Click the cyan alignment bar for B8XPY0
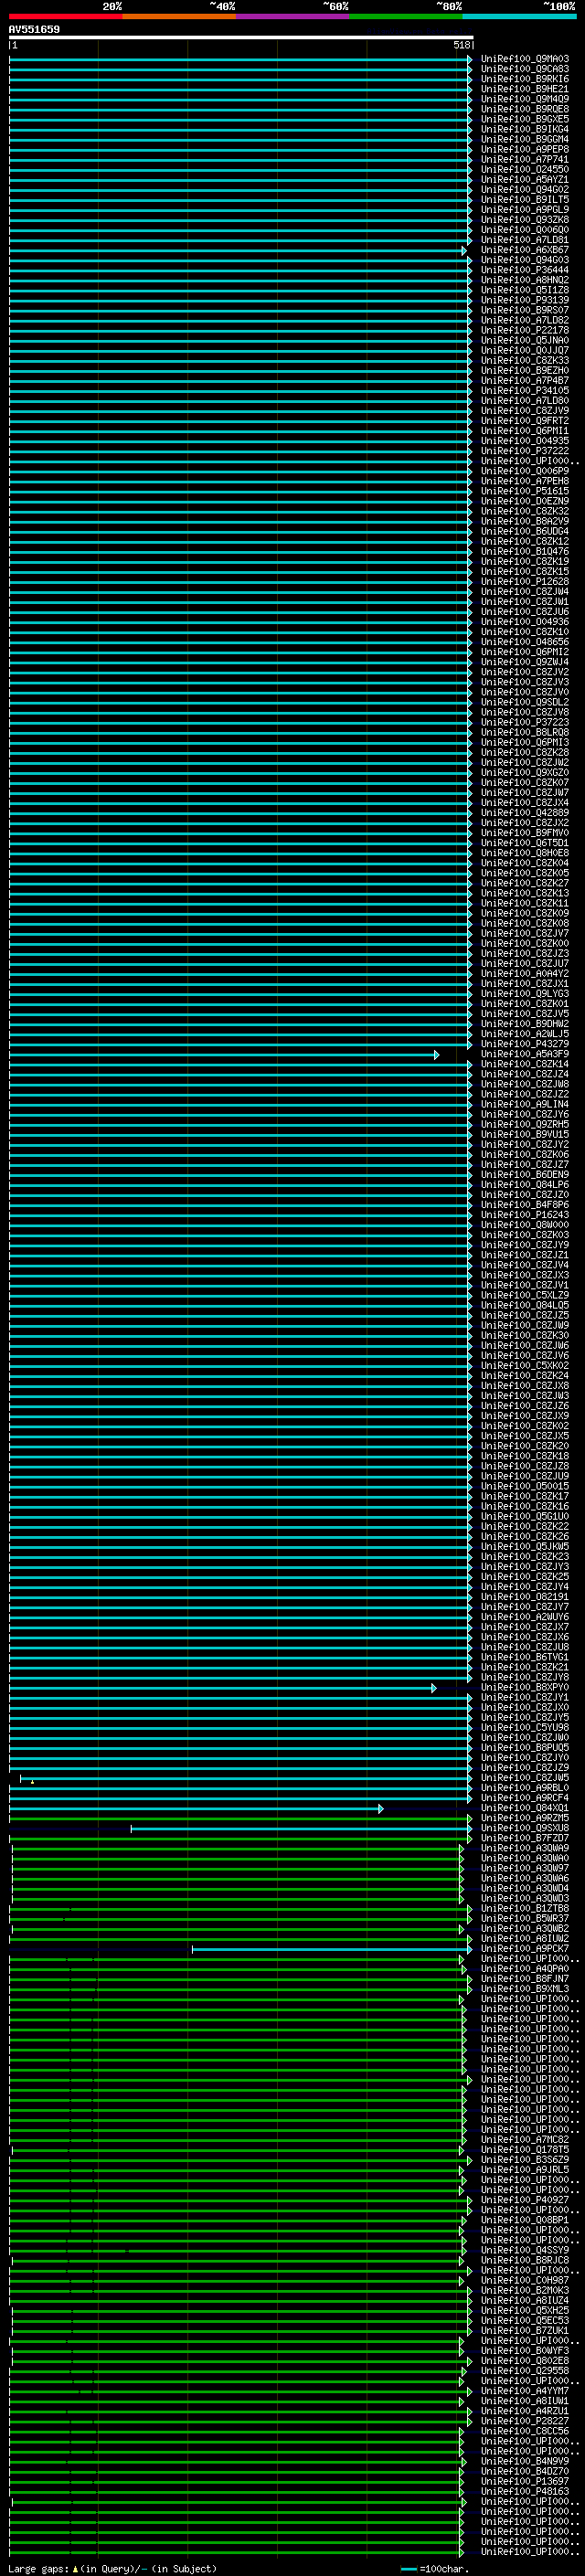Image resolution: width=585 pixels, height=2576 pixels. pos(223,1688)
